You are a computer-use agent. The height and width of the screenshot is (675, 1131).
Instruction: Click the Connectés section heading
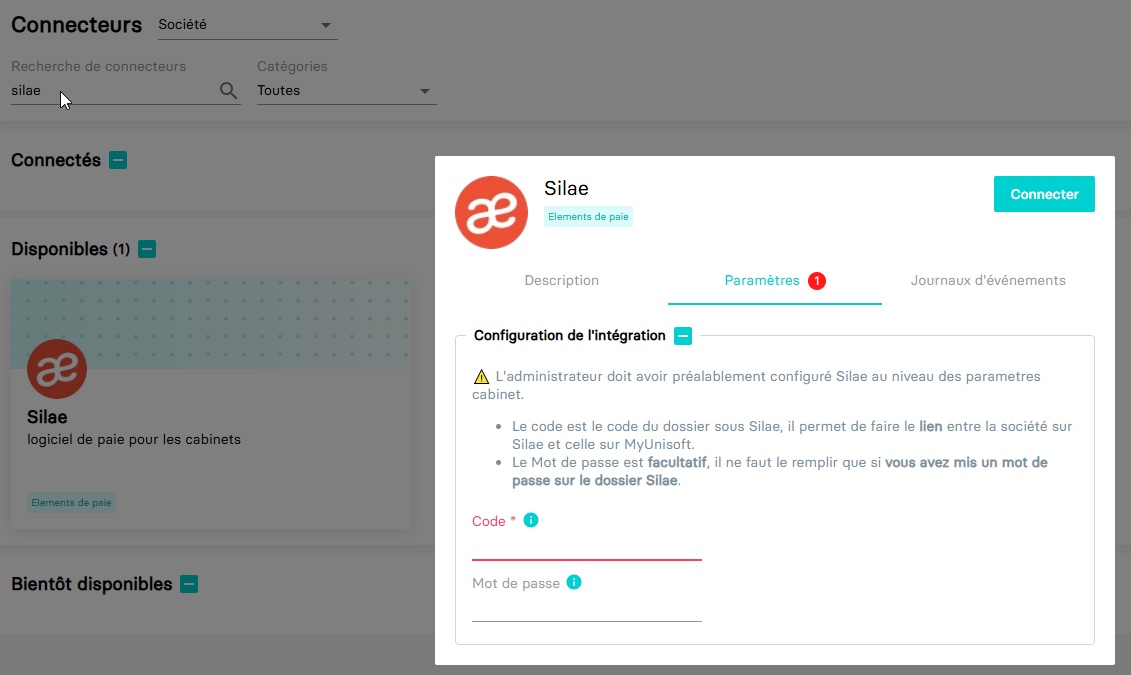(x=56, y=160)
